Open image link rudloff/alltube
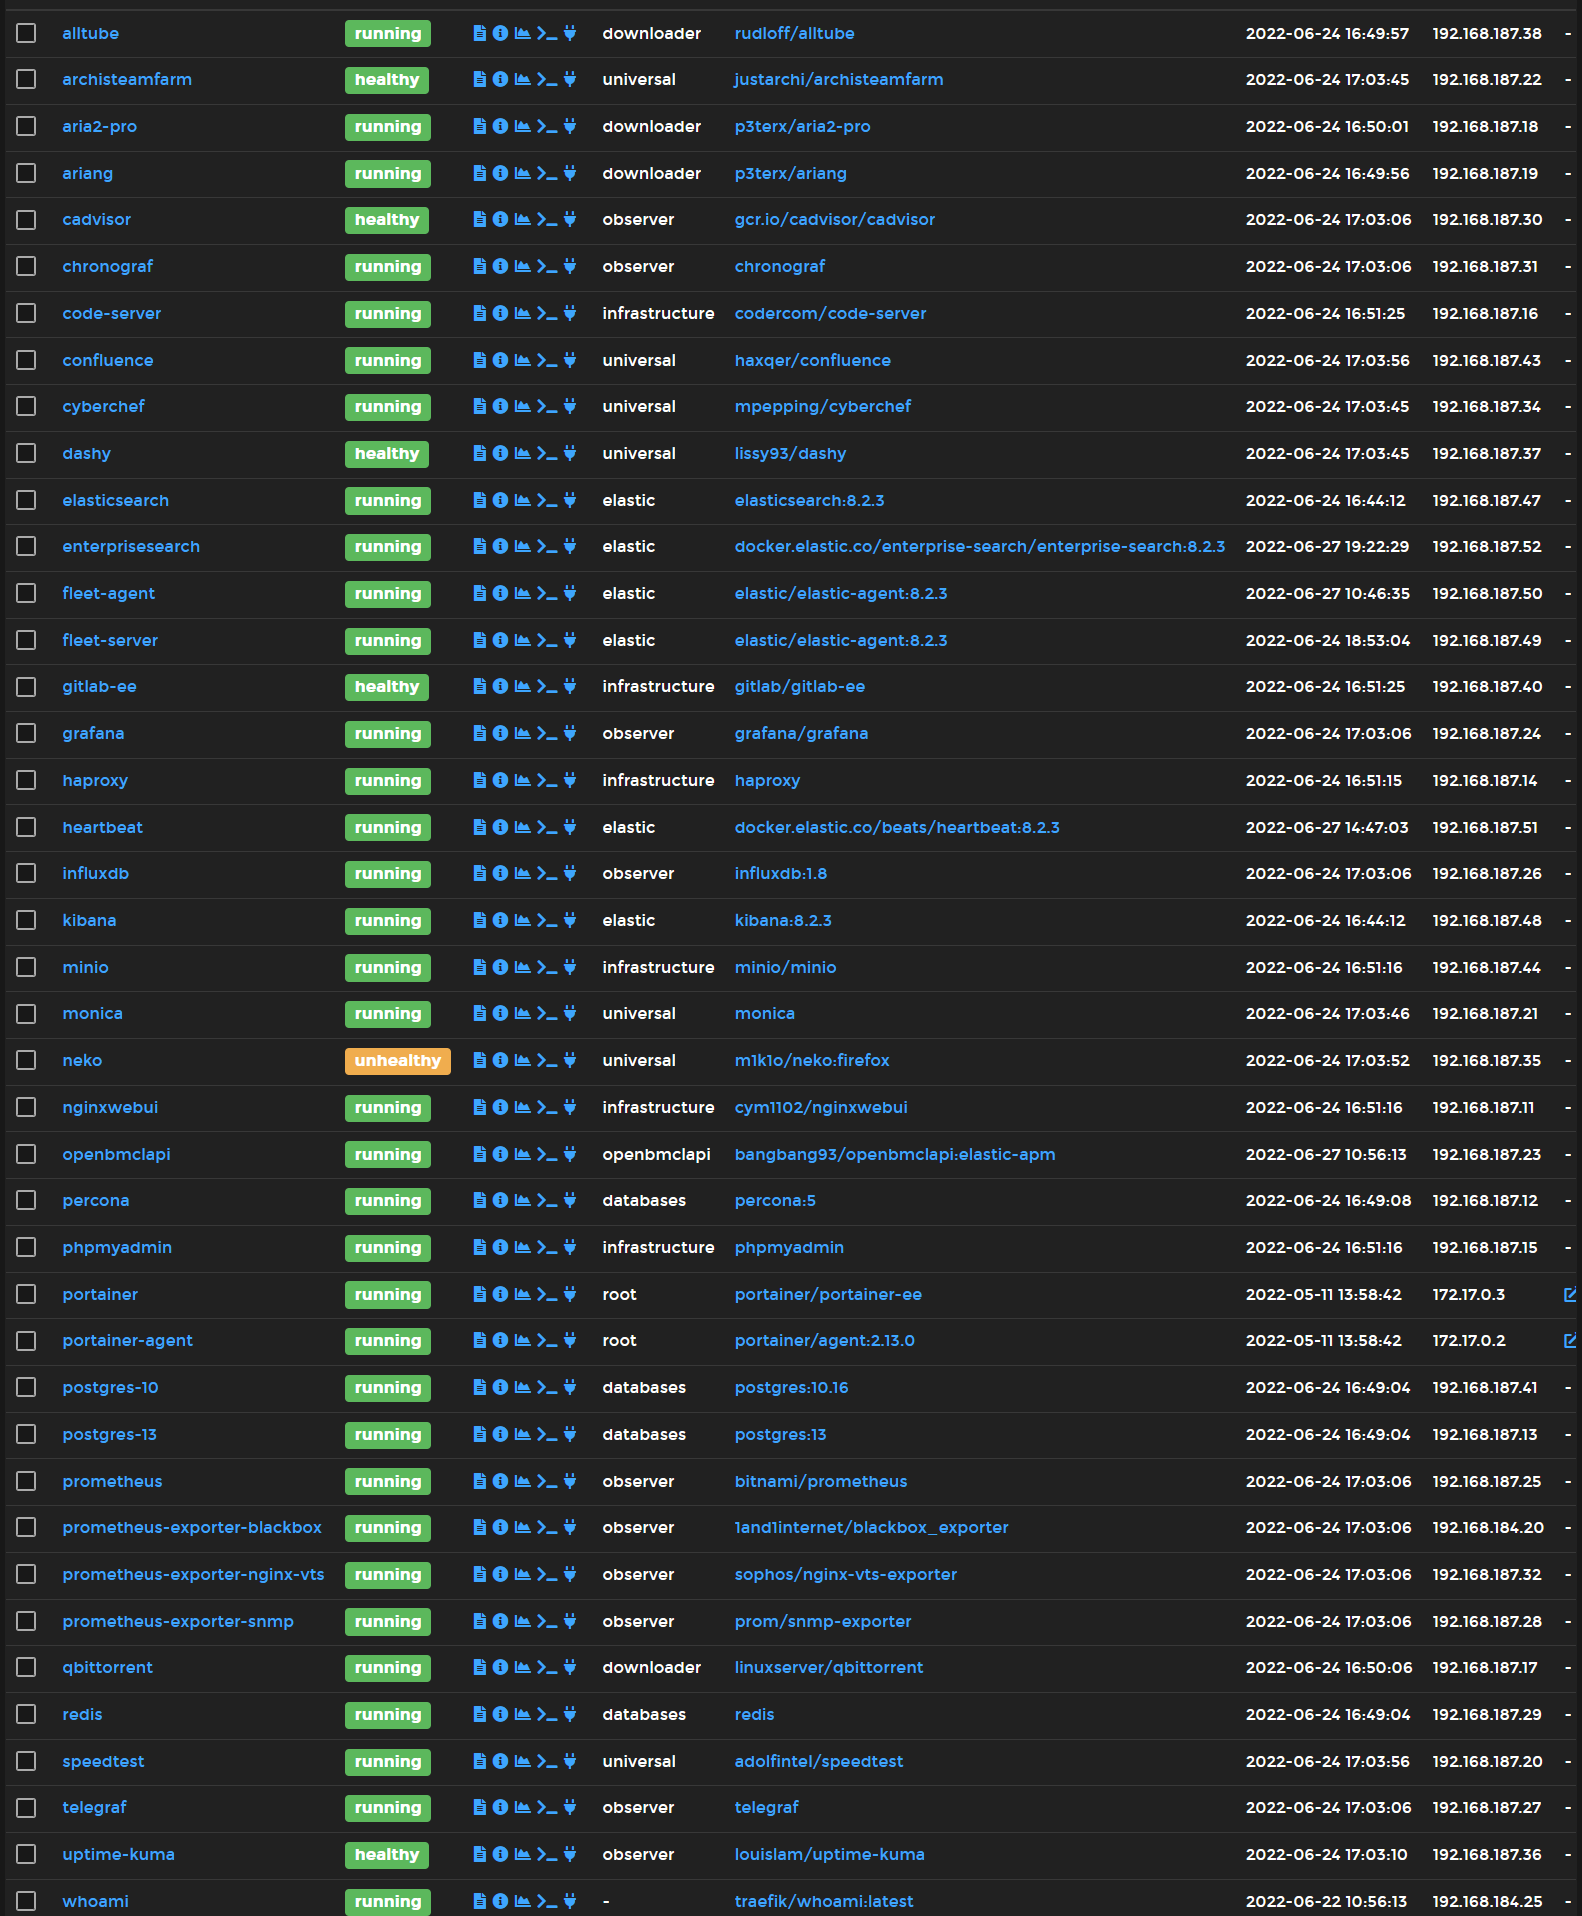The width and height of the screenshot is (1582, 1916). click(x=794, y=33)
